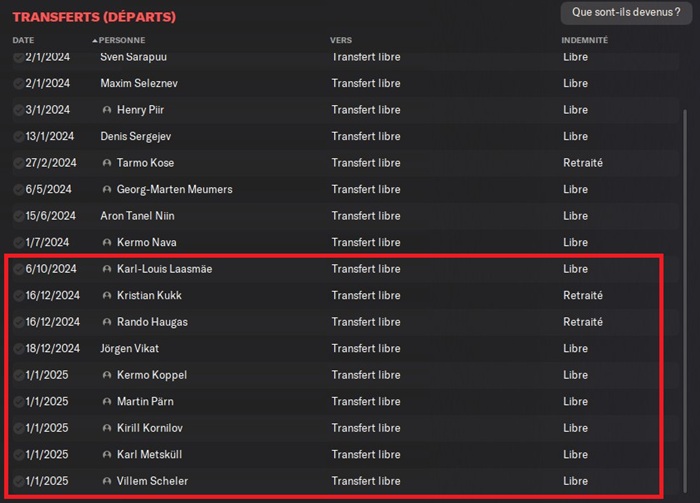Image resolution: width=700 pixels, height=503 pixels.
Task: Sort the transfers by the Date column
Action: point(23,40)
